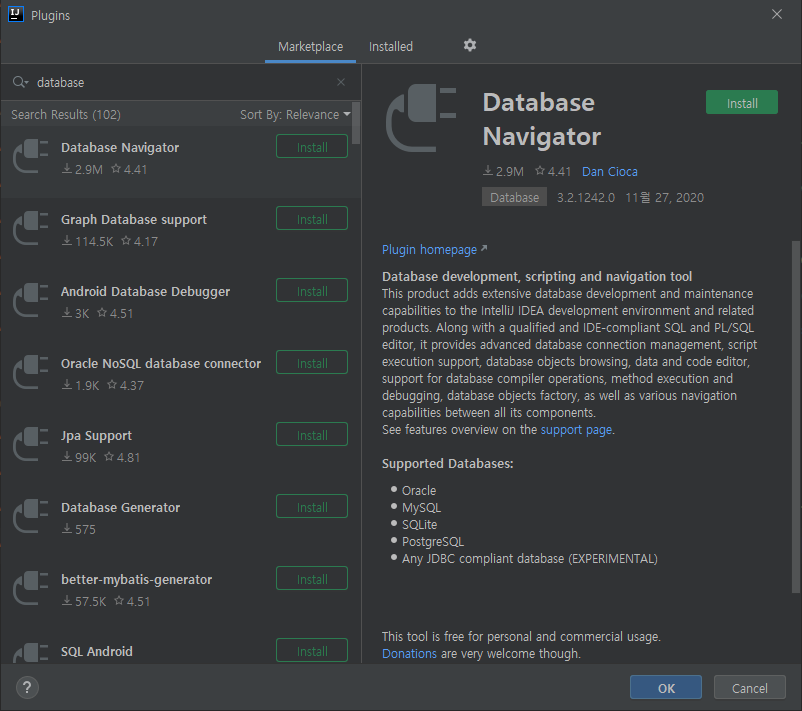Select the Oracle NoSQL database connector entry

[x=181, y=378]
